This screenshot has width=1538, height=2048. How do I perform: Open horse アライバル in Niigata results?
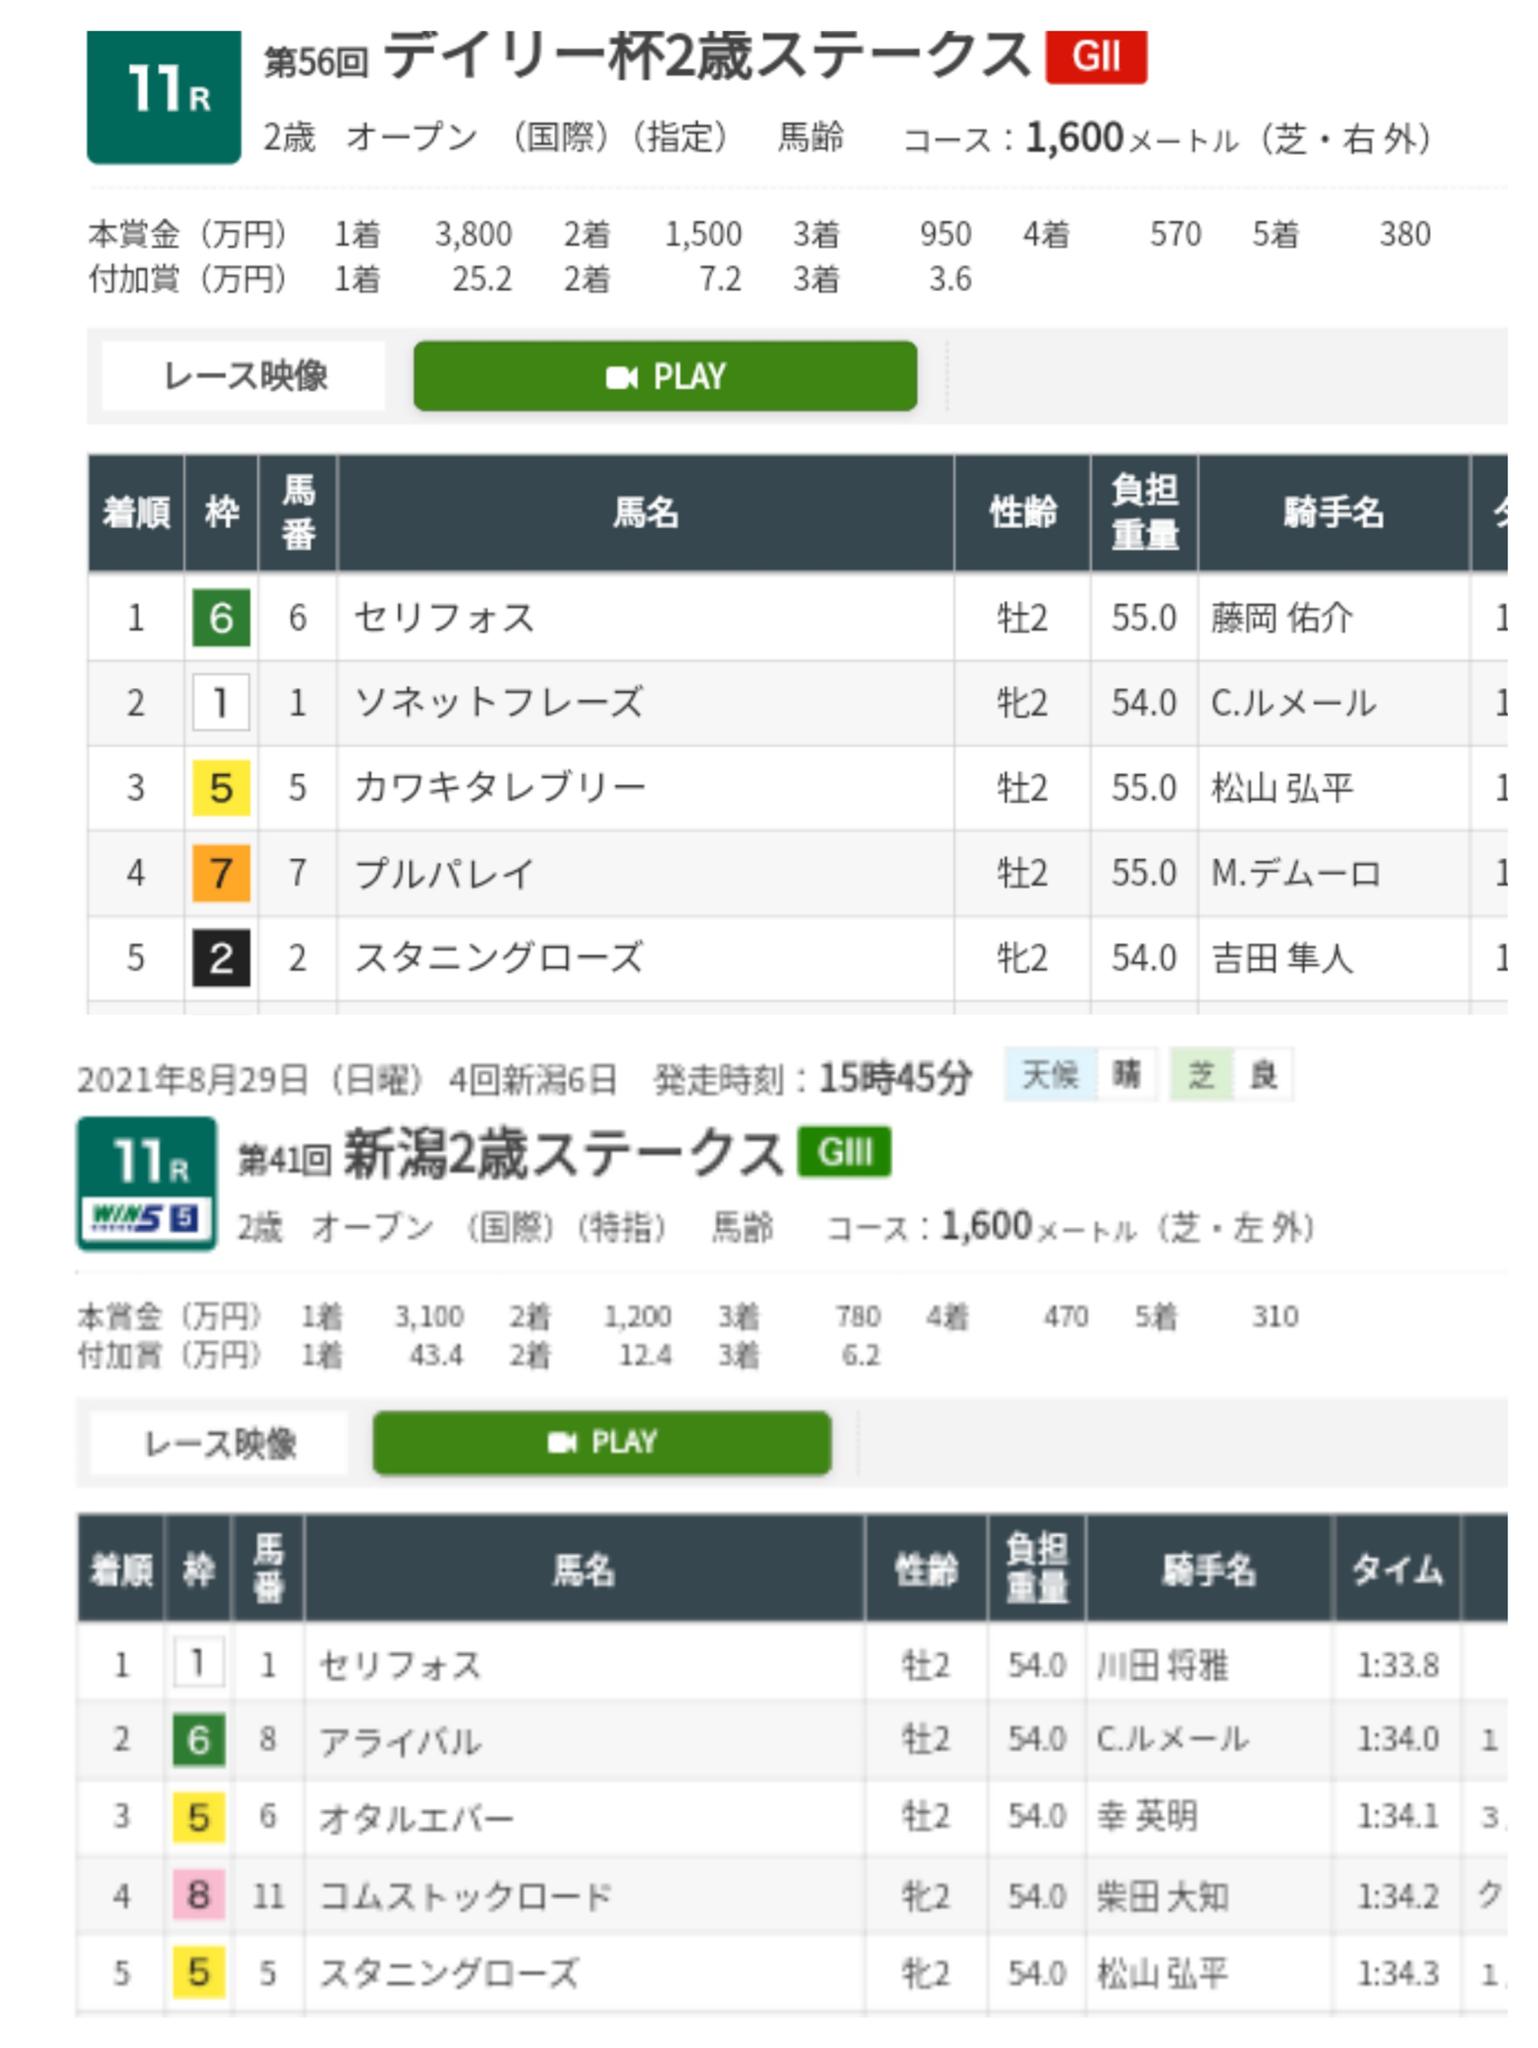point(400,1741)
